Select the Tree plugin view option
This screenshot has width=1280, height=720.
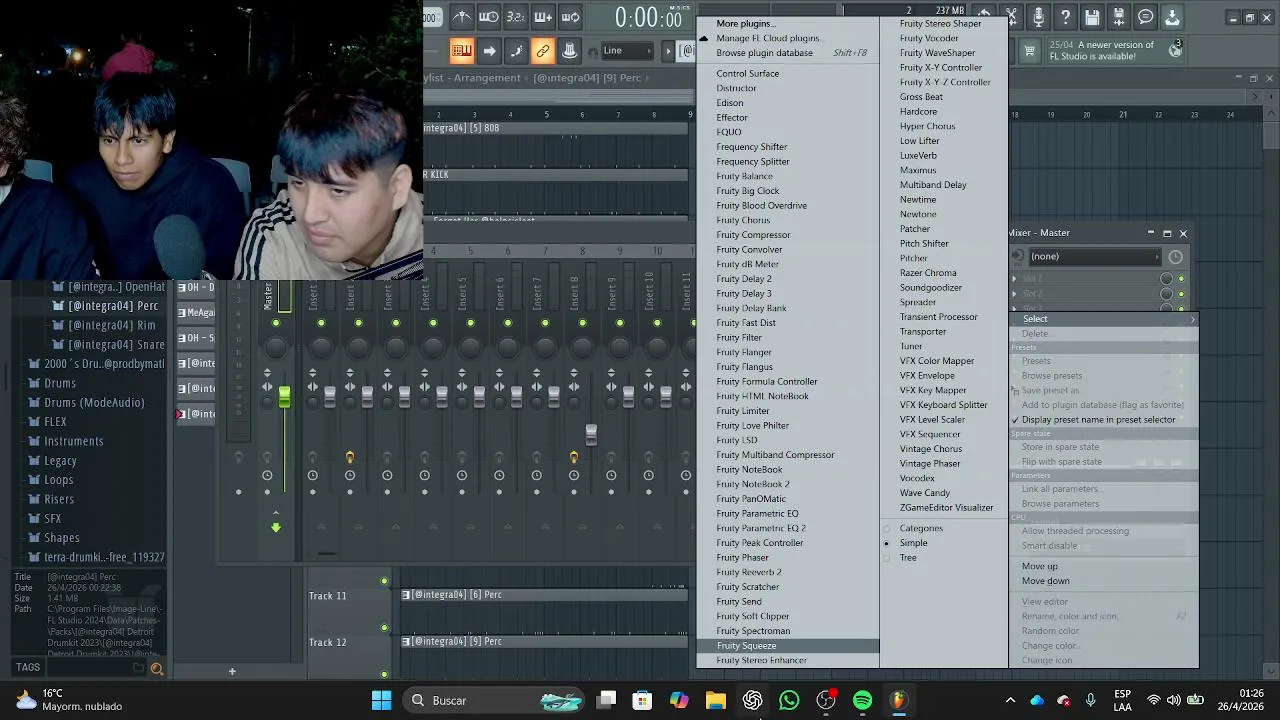(908, 558)
